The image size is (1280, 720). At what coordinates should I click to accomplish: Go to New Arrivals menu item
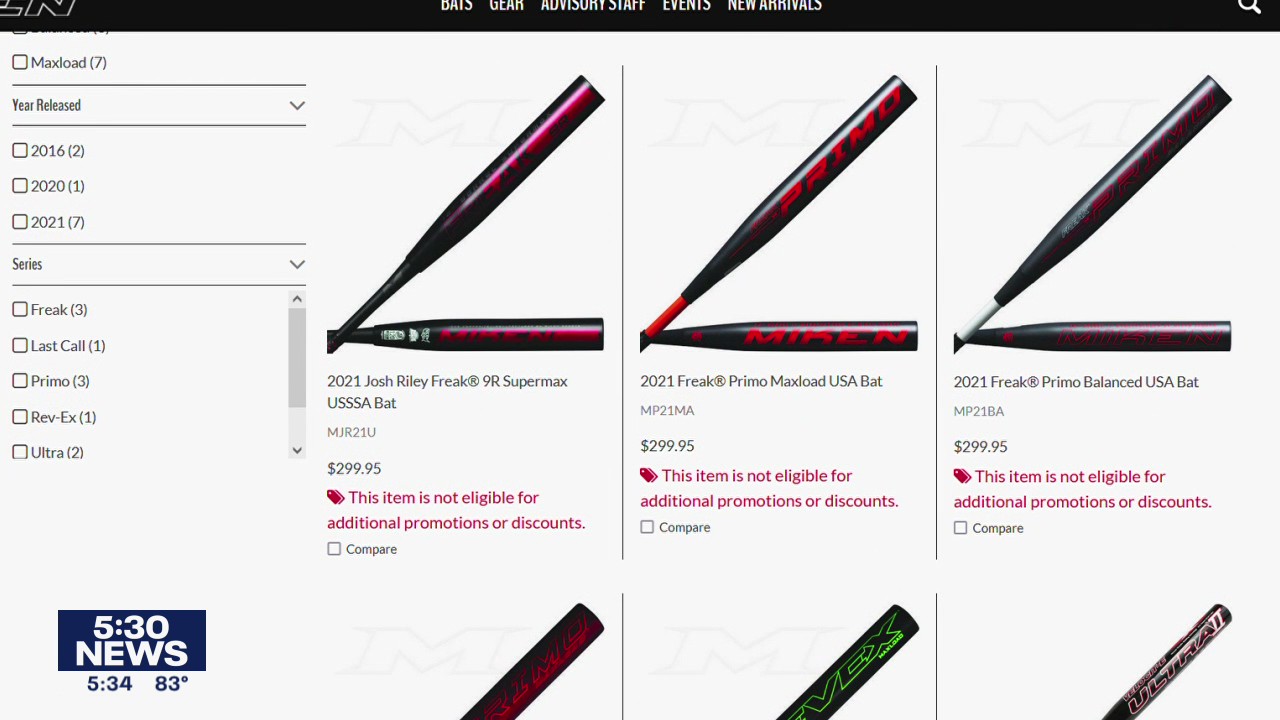(x=774, y=6)
